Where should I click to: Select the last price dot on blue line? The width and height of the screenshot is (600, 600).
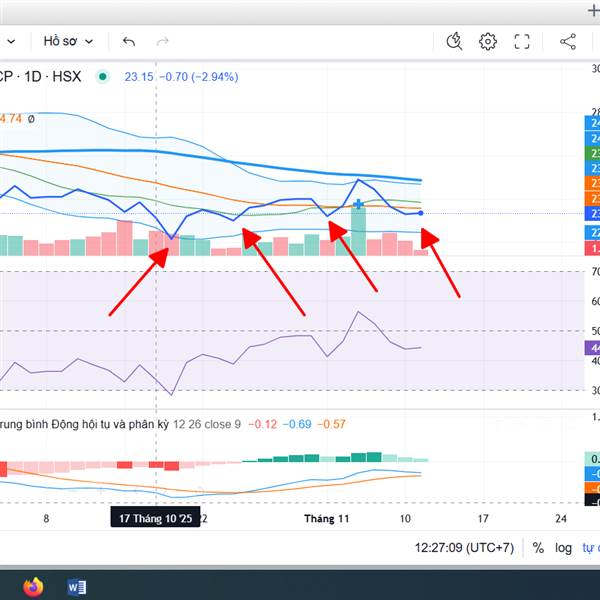click(421, 213)
